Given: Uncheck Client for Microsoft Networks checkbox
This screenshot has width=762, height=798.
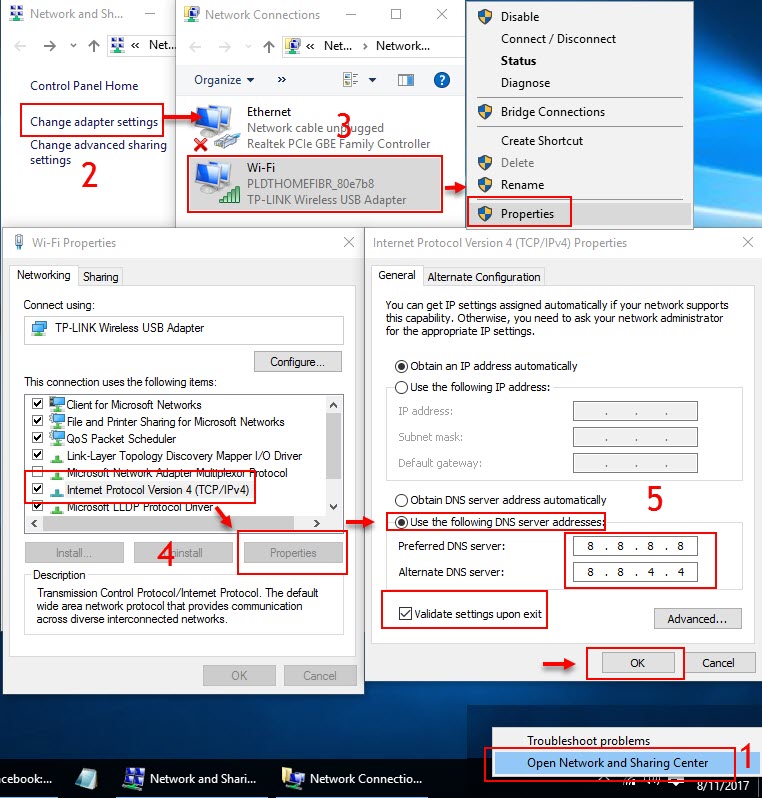Looking at the screenshot, I should click(37, 404).
